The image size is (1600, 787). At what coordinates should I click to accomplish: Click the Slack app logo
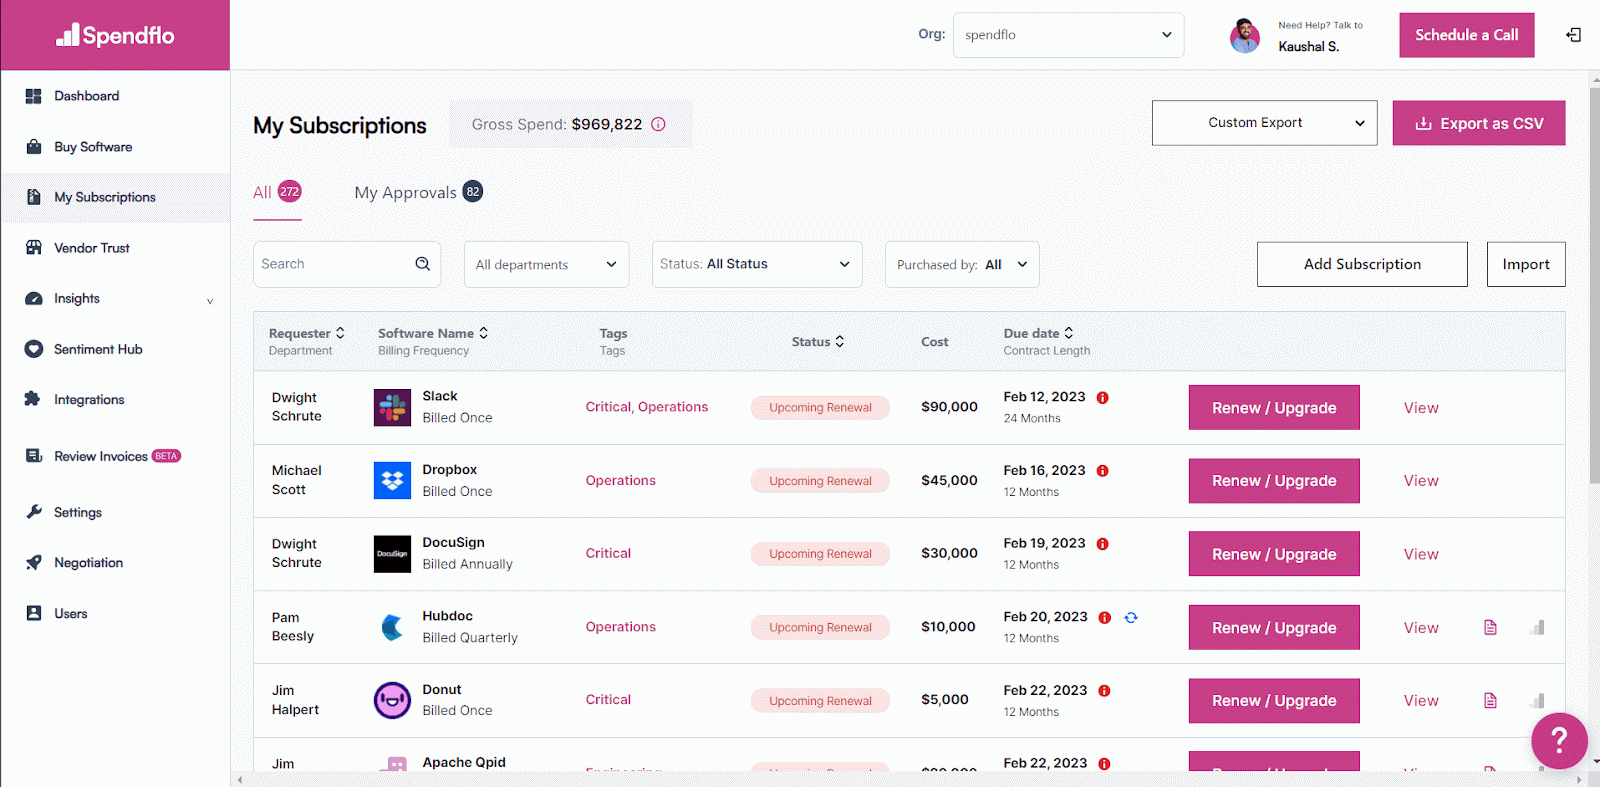pos(392,407)
